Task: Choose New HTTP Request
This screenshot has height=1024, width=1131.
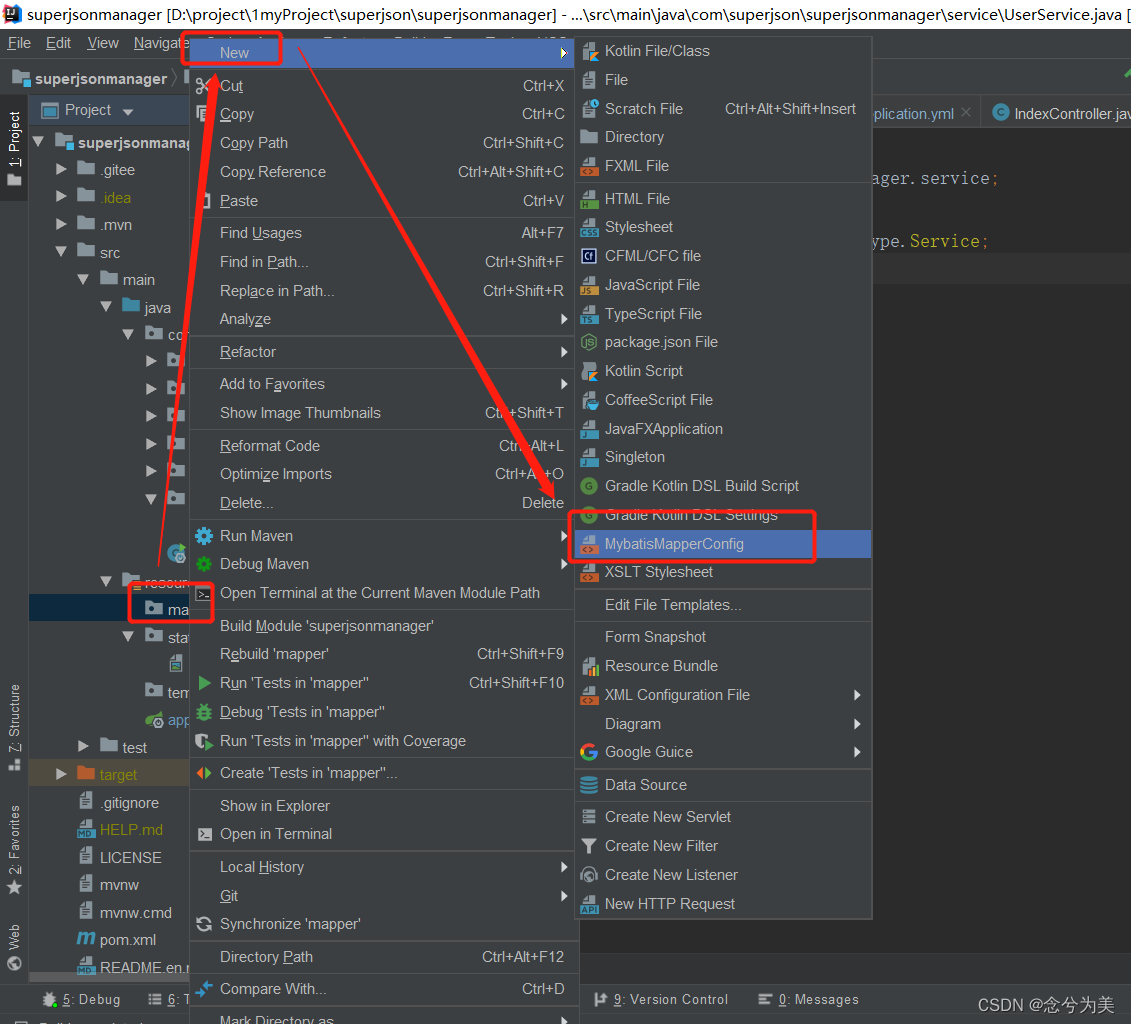Action: pos(723,904)
